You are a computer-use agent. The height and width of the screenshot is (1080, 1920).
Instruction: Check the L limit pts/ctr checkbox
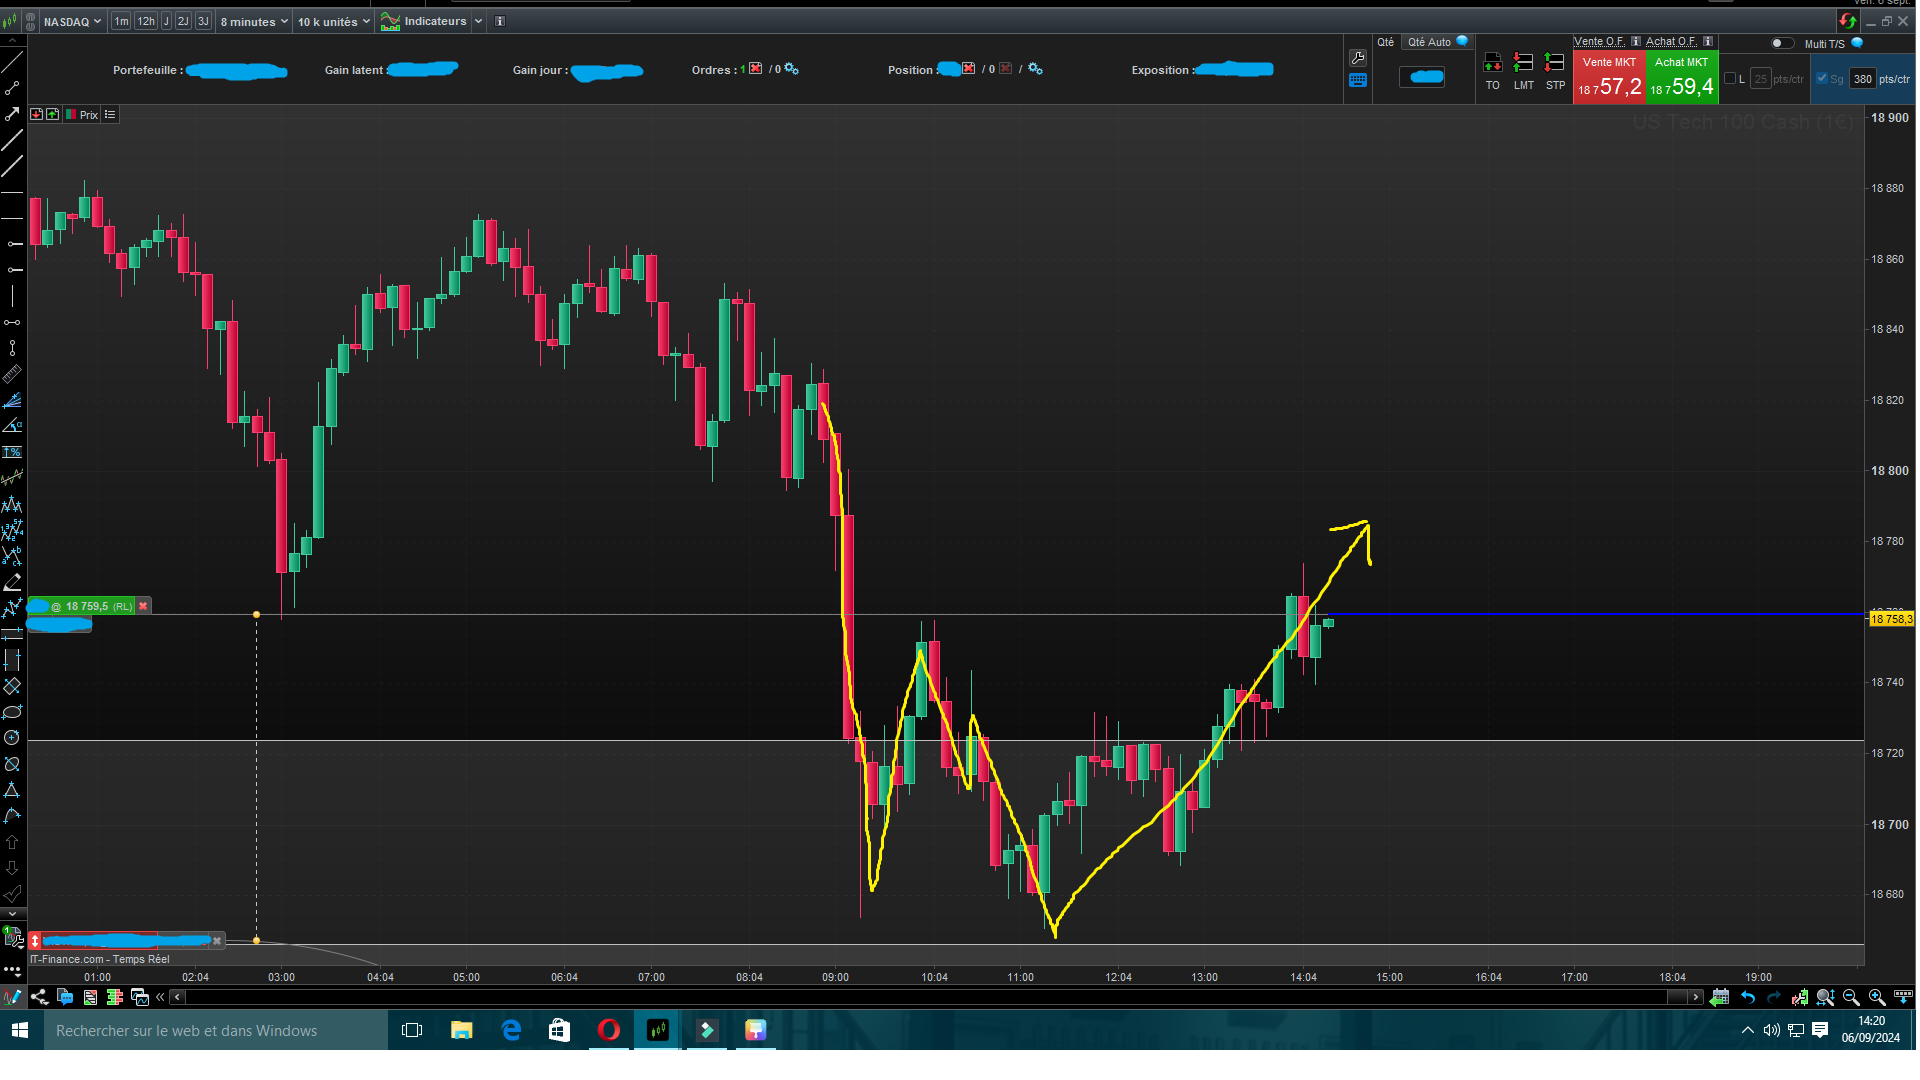click(1730, 79)
